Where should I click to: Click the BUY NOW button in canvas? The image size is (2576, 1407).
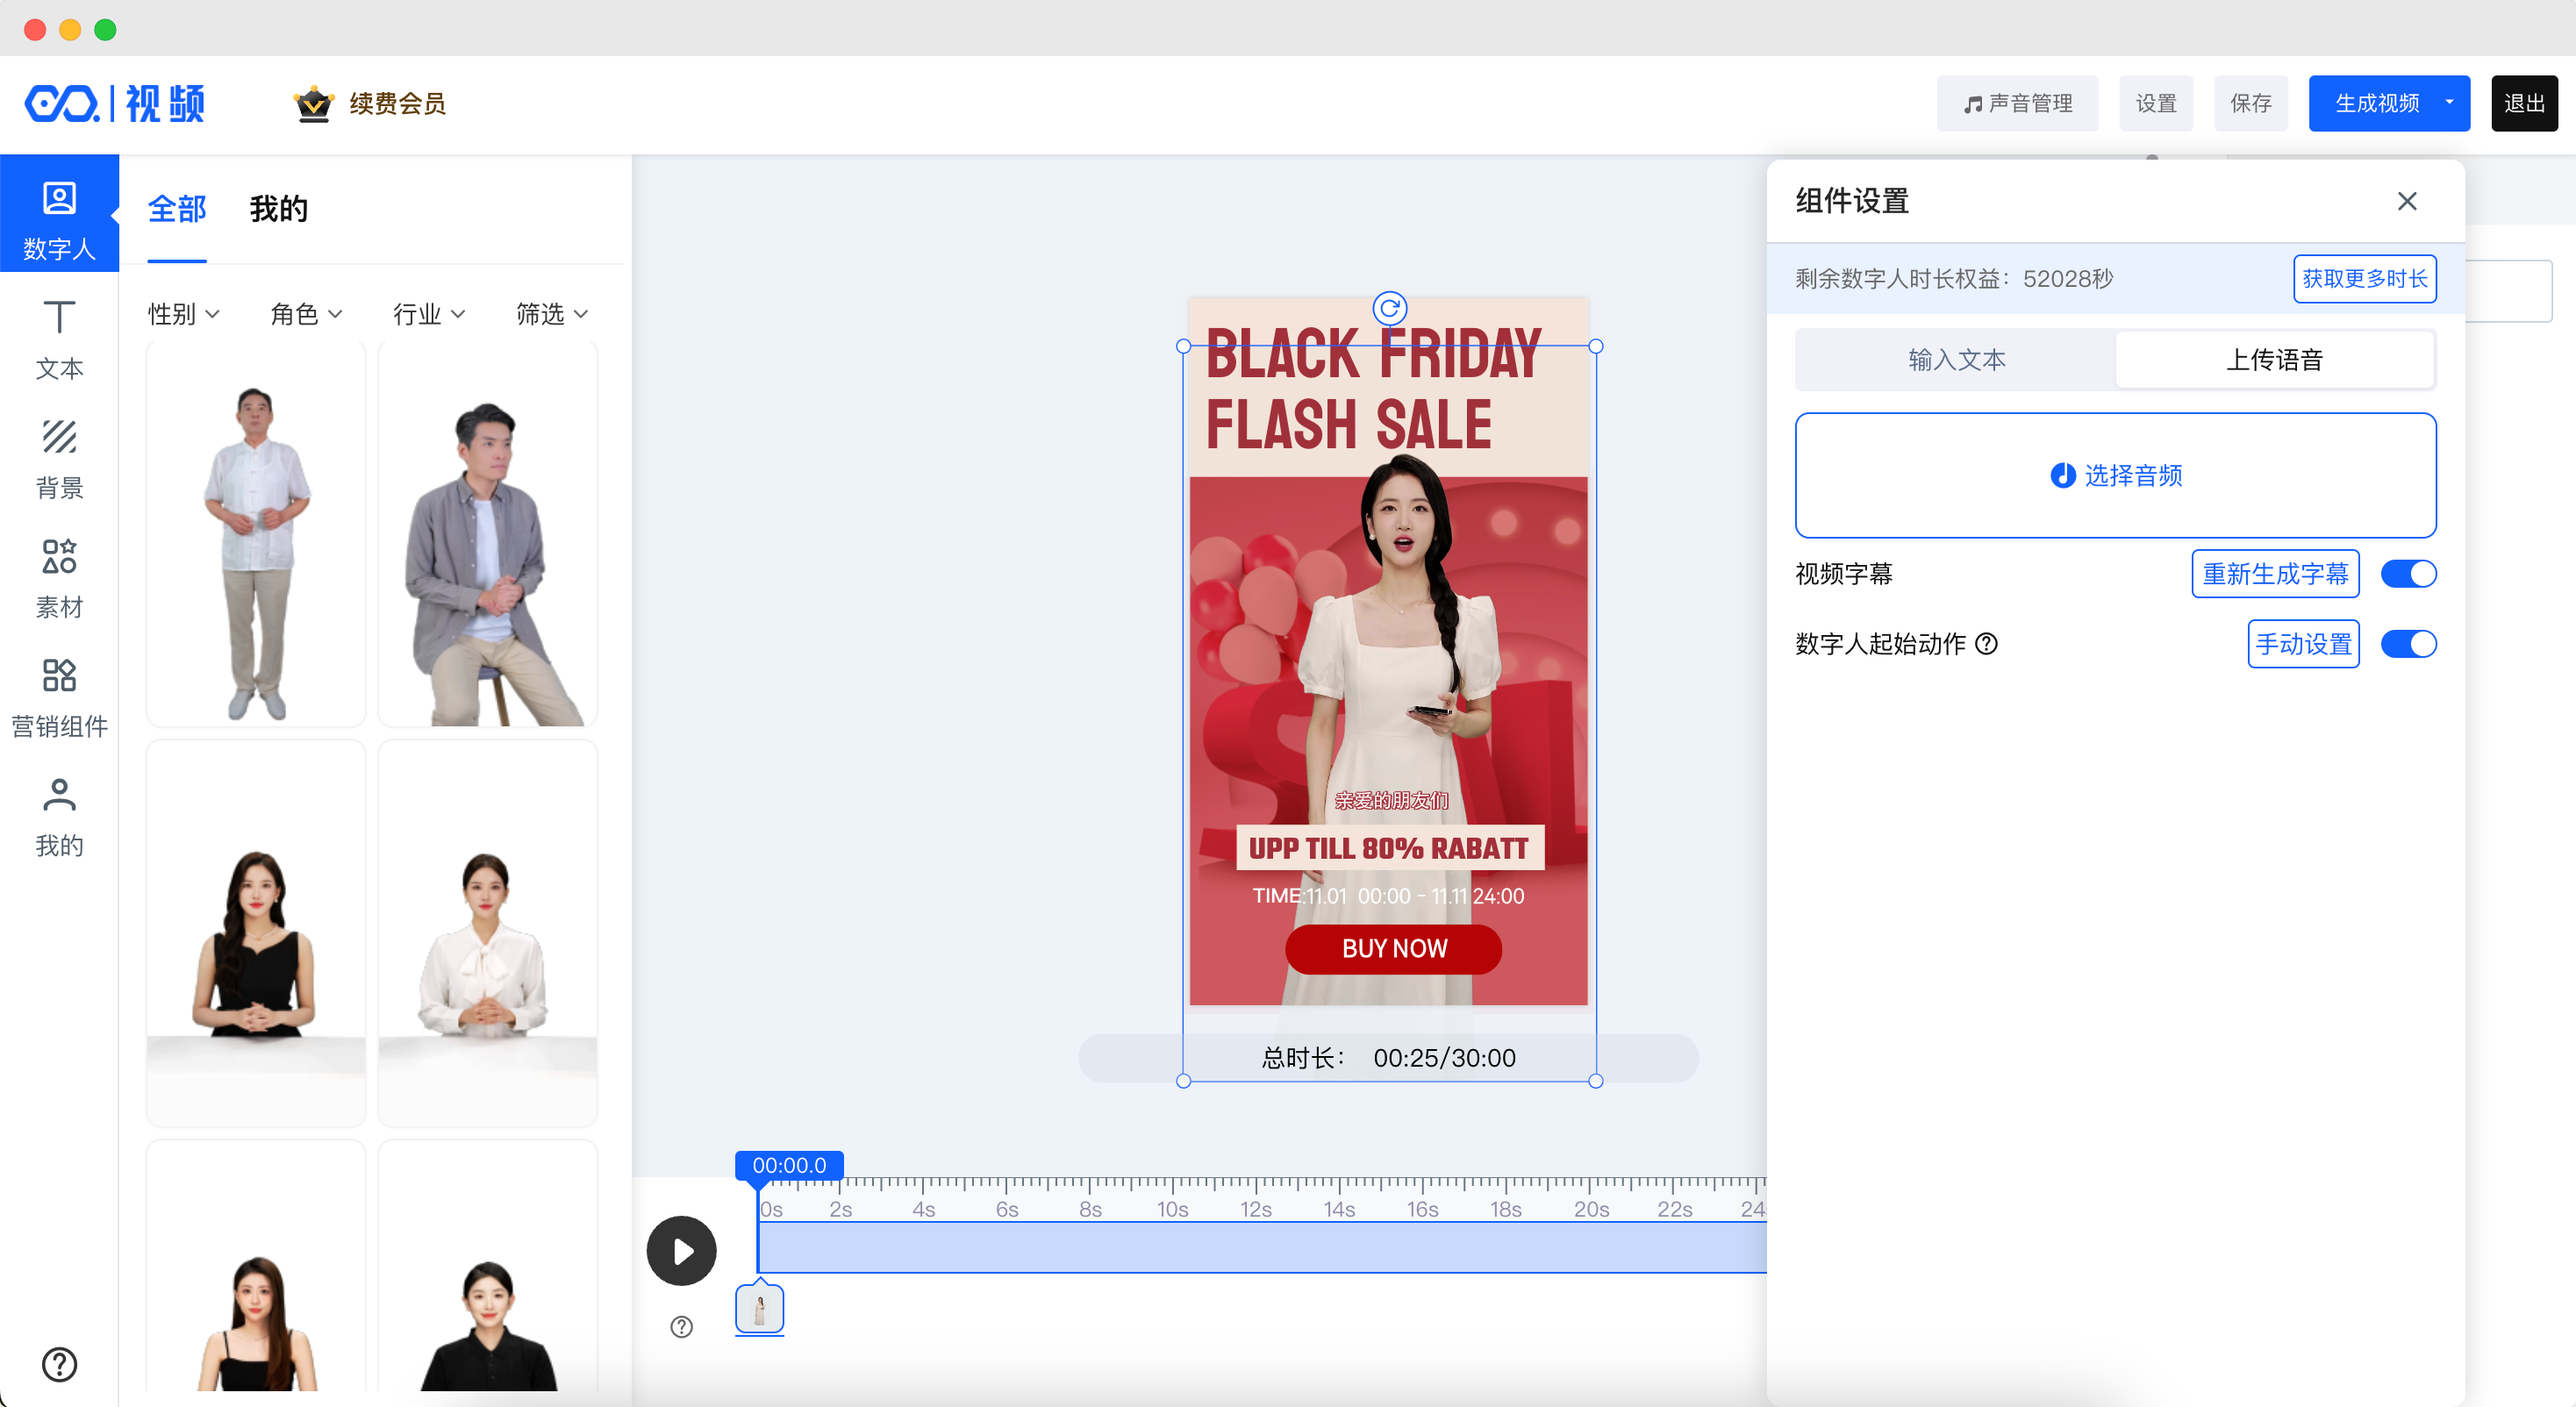[1393, 948]
